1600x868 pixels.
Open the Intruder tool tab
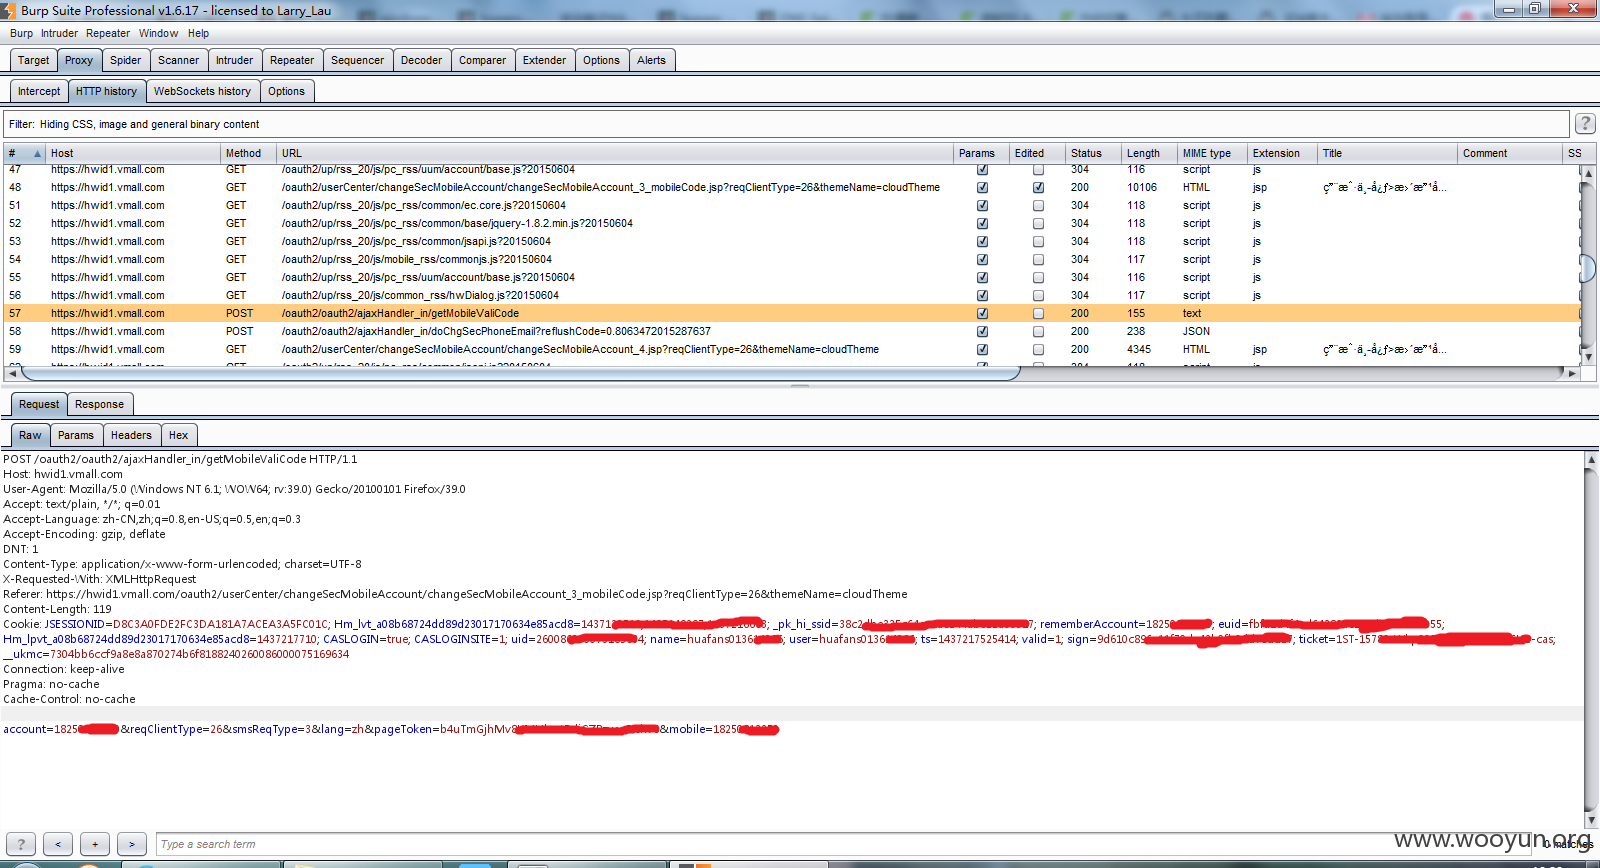click(234, 60)
